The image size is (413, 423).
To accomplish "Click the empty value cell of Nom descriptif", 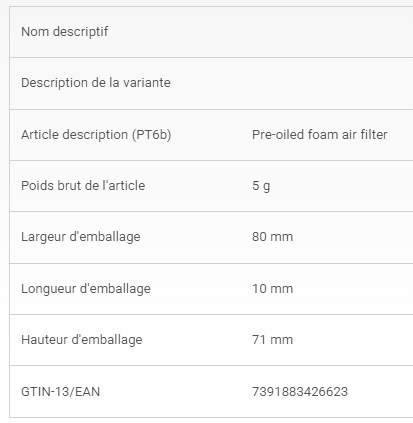I will coord(327,32).
